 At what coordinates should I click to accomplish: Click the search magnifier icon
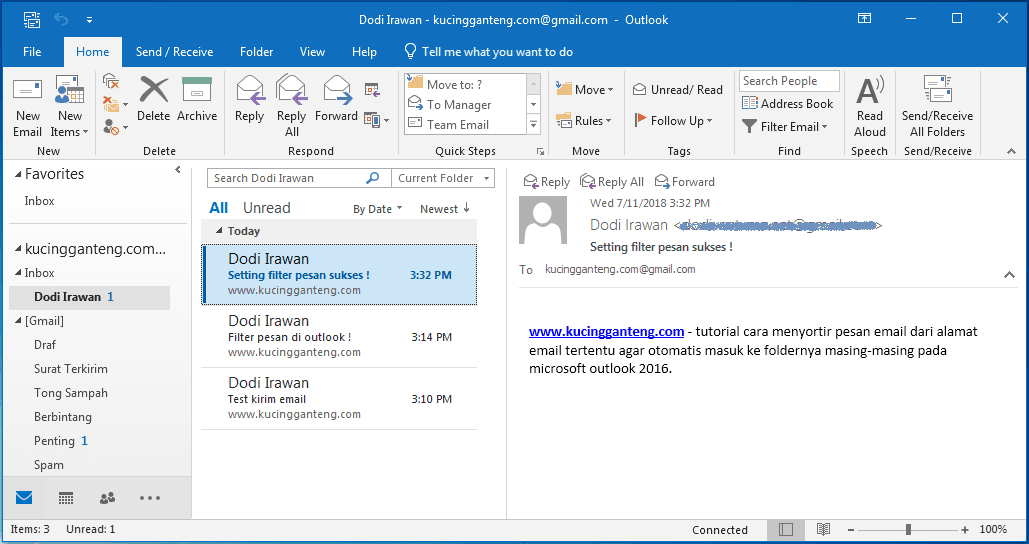coord(373,178)
